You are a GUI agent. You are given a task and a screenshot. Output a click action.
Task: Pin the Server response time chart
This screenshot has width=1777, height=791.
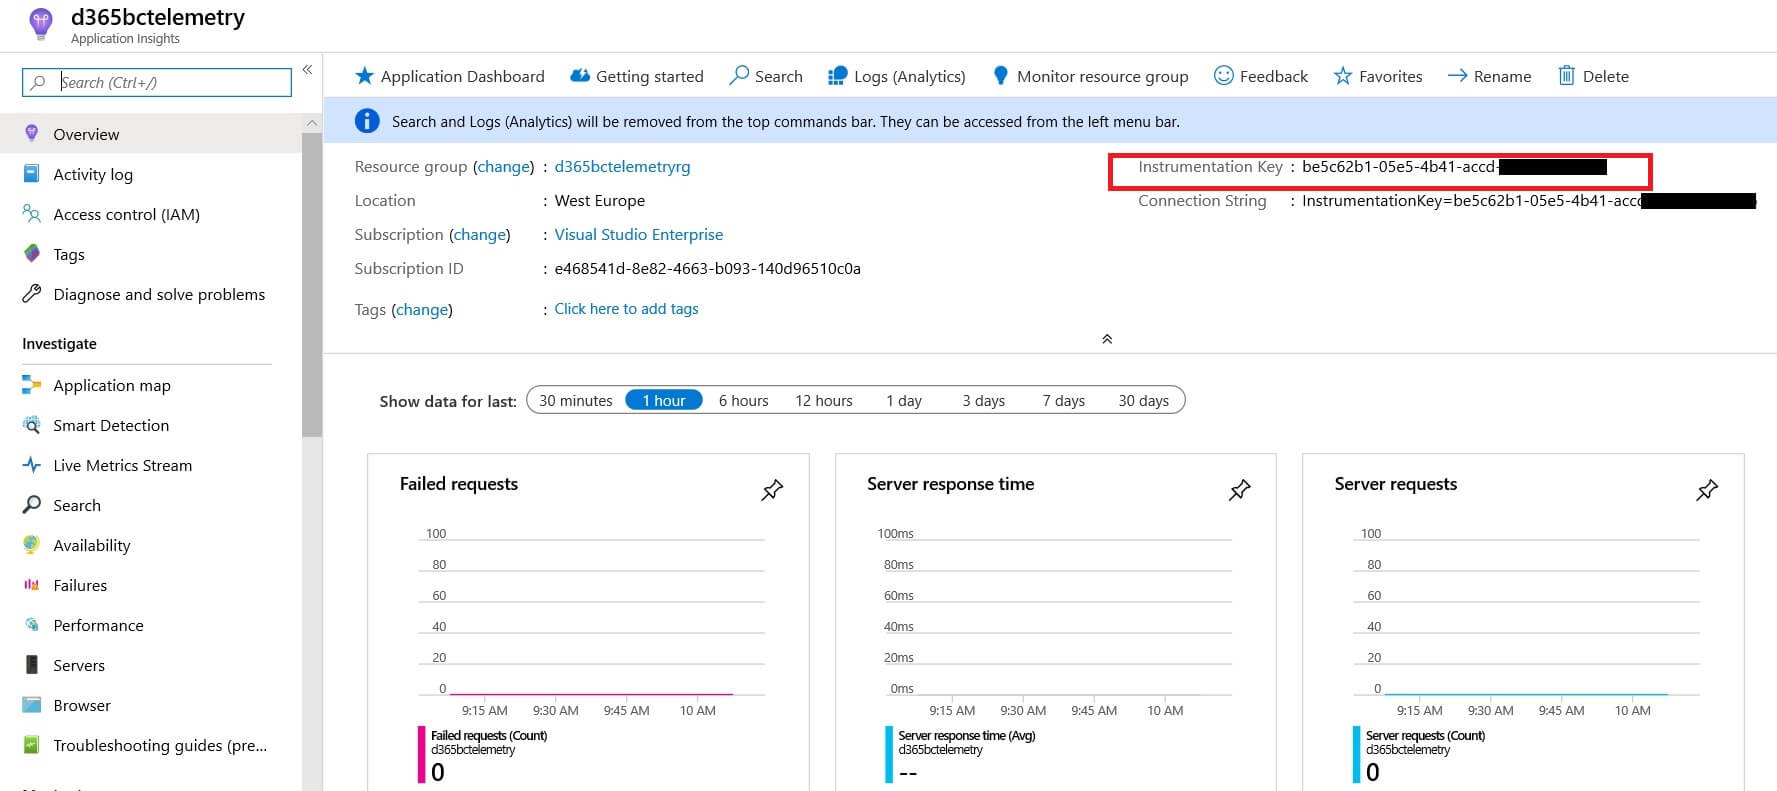pyautogui.click(x=1240, y=490)
